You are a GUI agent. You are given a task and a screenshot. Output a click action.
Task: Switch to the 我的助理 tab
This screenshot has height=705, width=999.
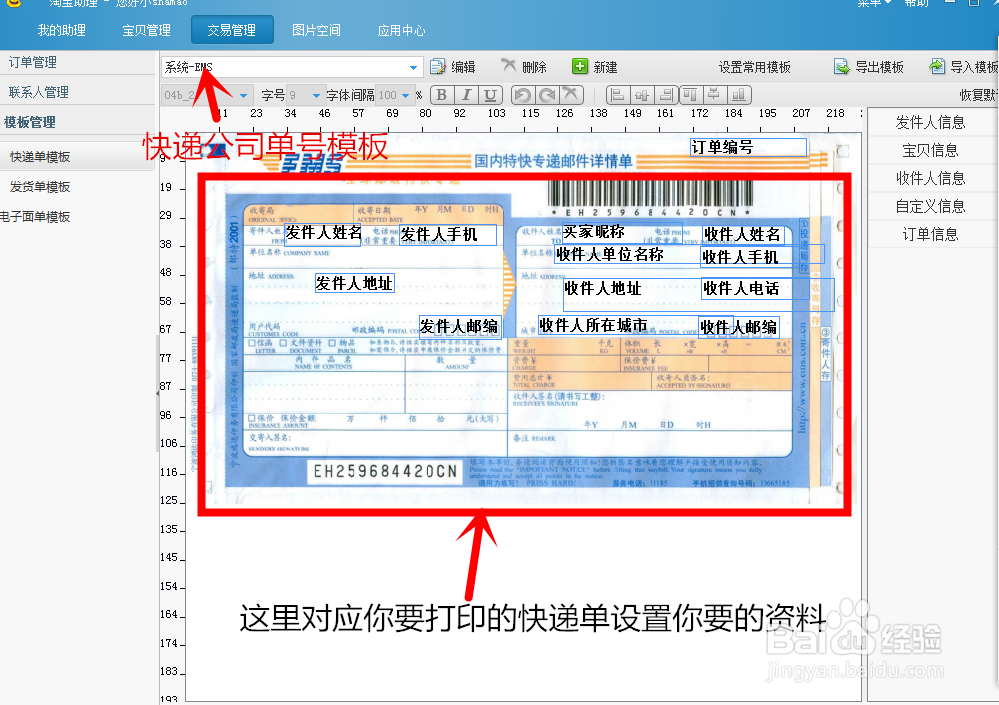(x=61, y=30)
